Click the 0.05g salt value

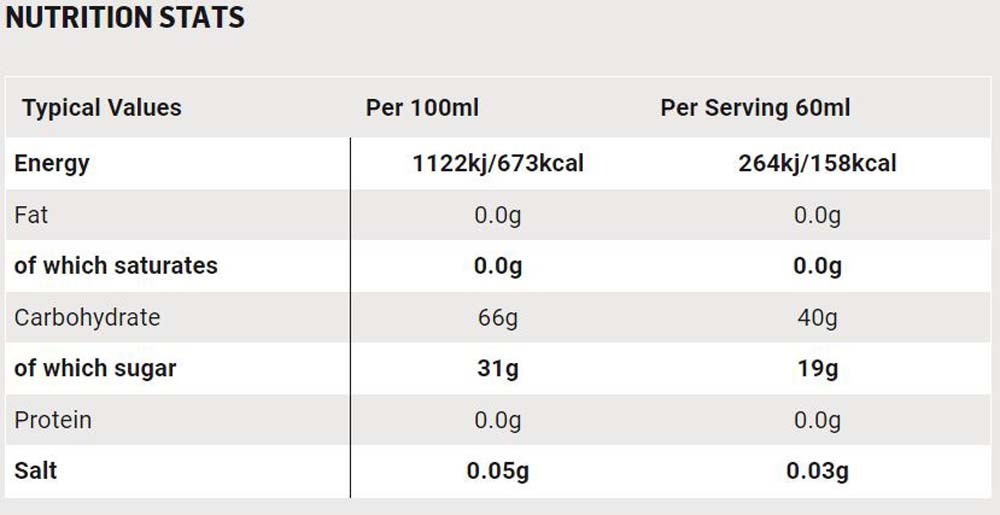coord(498,471)
